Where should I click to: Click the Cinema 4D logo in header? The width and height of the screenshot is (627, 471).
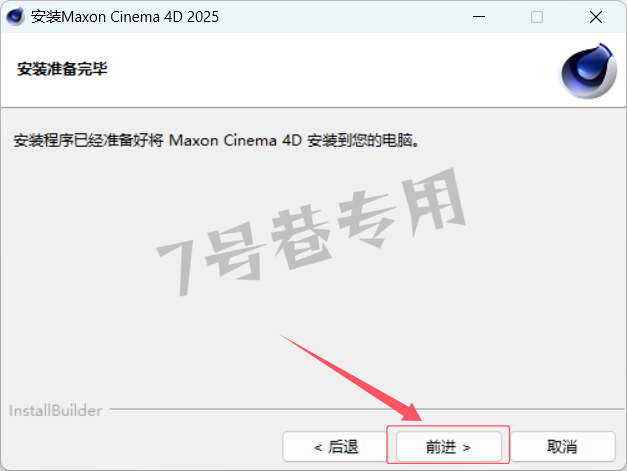587,70
